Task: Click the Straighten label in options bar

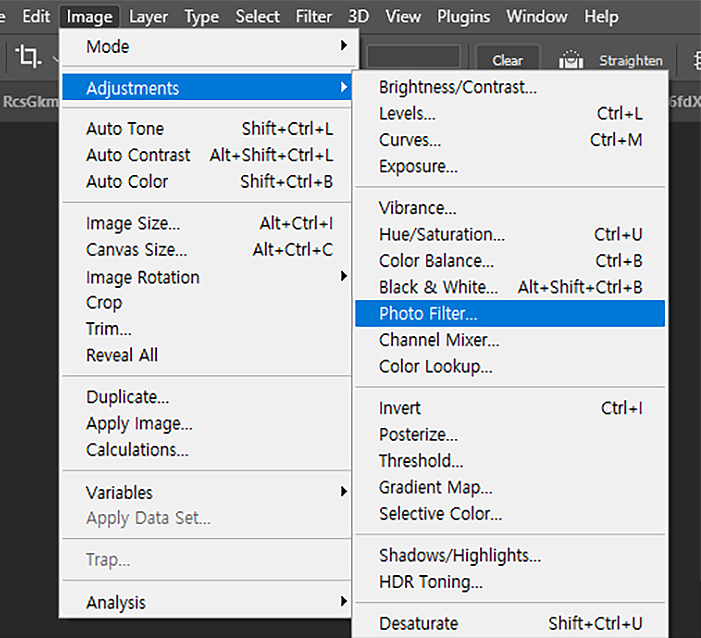Action: (631, 60)
